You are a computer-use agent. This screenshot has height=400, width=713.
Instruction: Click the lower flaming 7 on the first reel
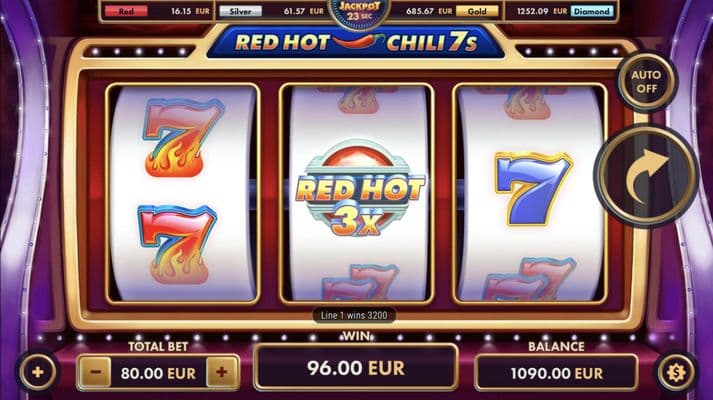[x=177, y=244]
